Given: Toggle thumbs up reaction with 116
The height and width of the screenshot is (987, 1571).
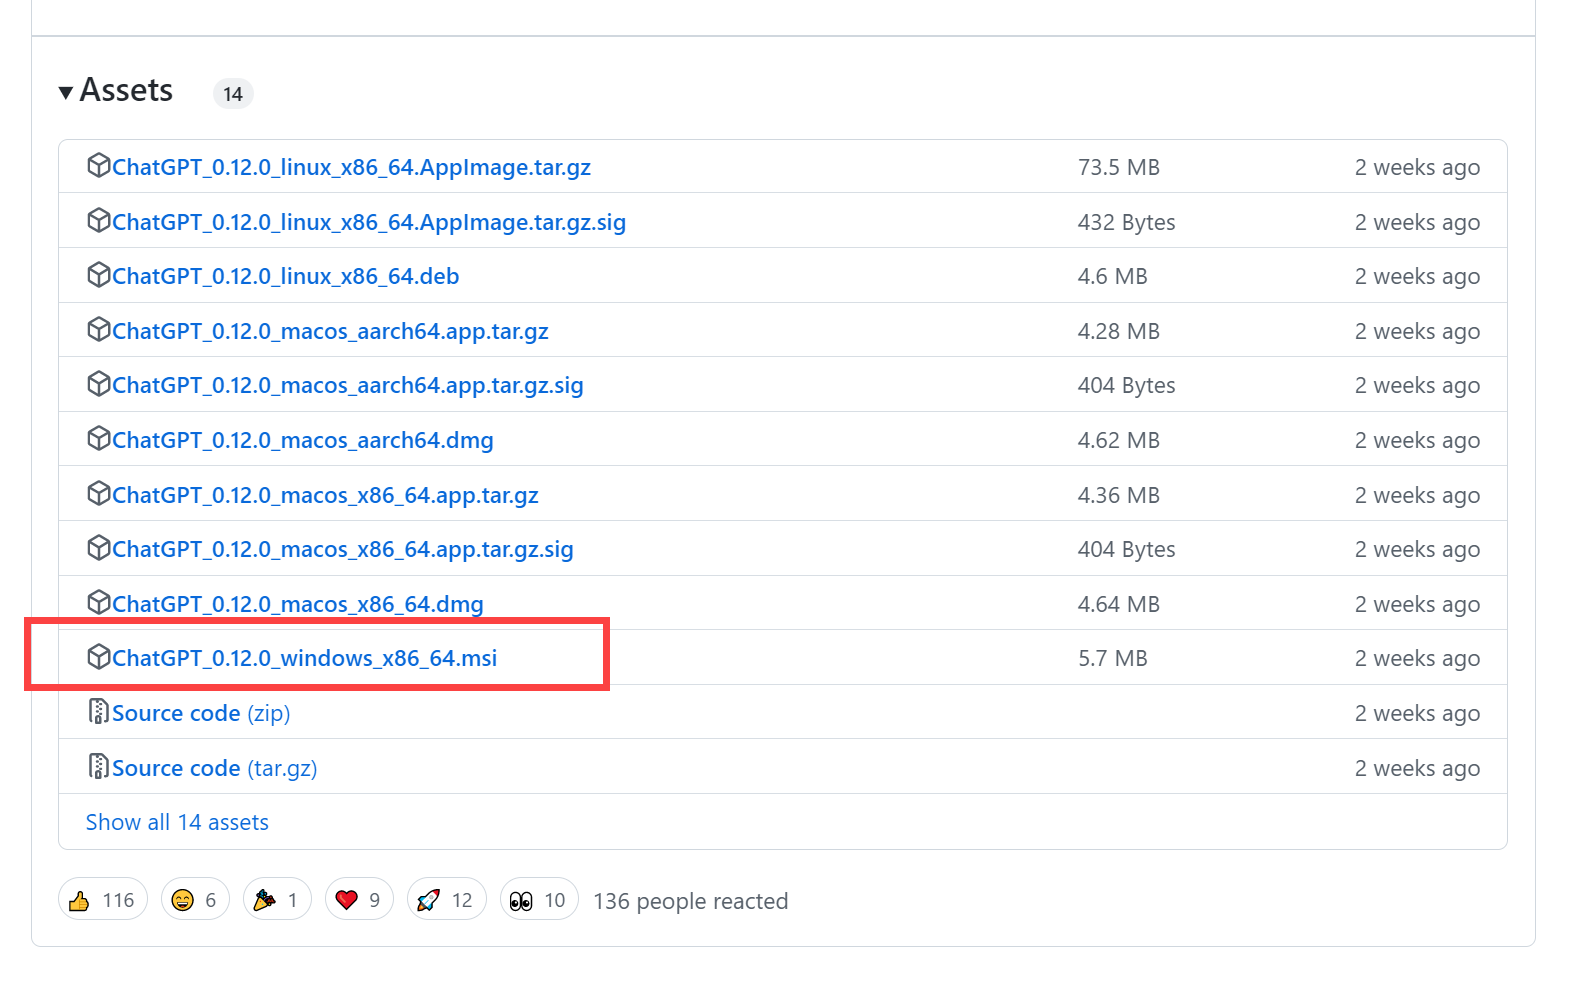Looking at the screenshot, I should point(103,900).
